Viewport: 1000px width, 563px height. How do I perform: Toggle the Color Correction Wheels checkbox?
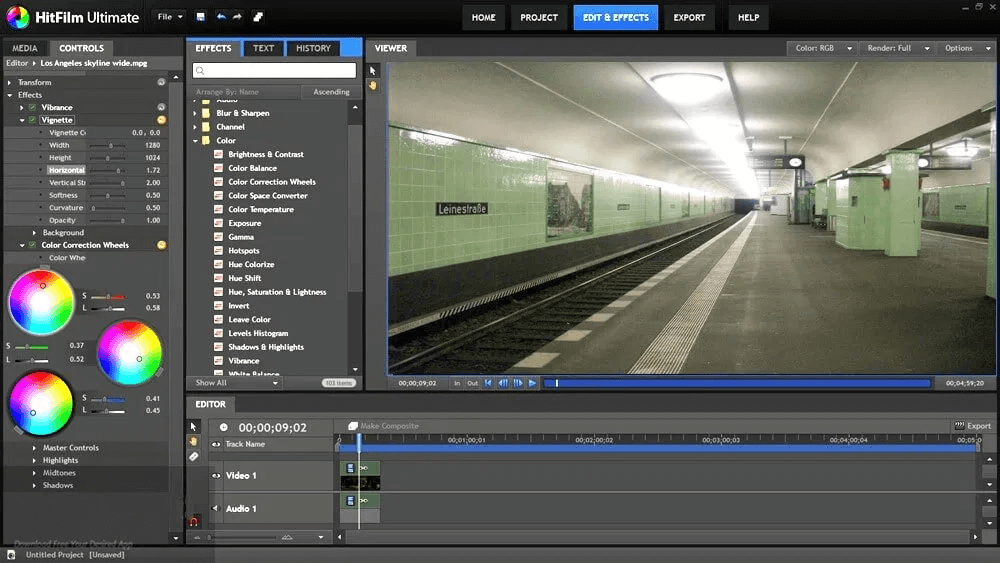click(x=33, y=245)
